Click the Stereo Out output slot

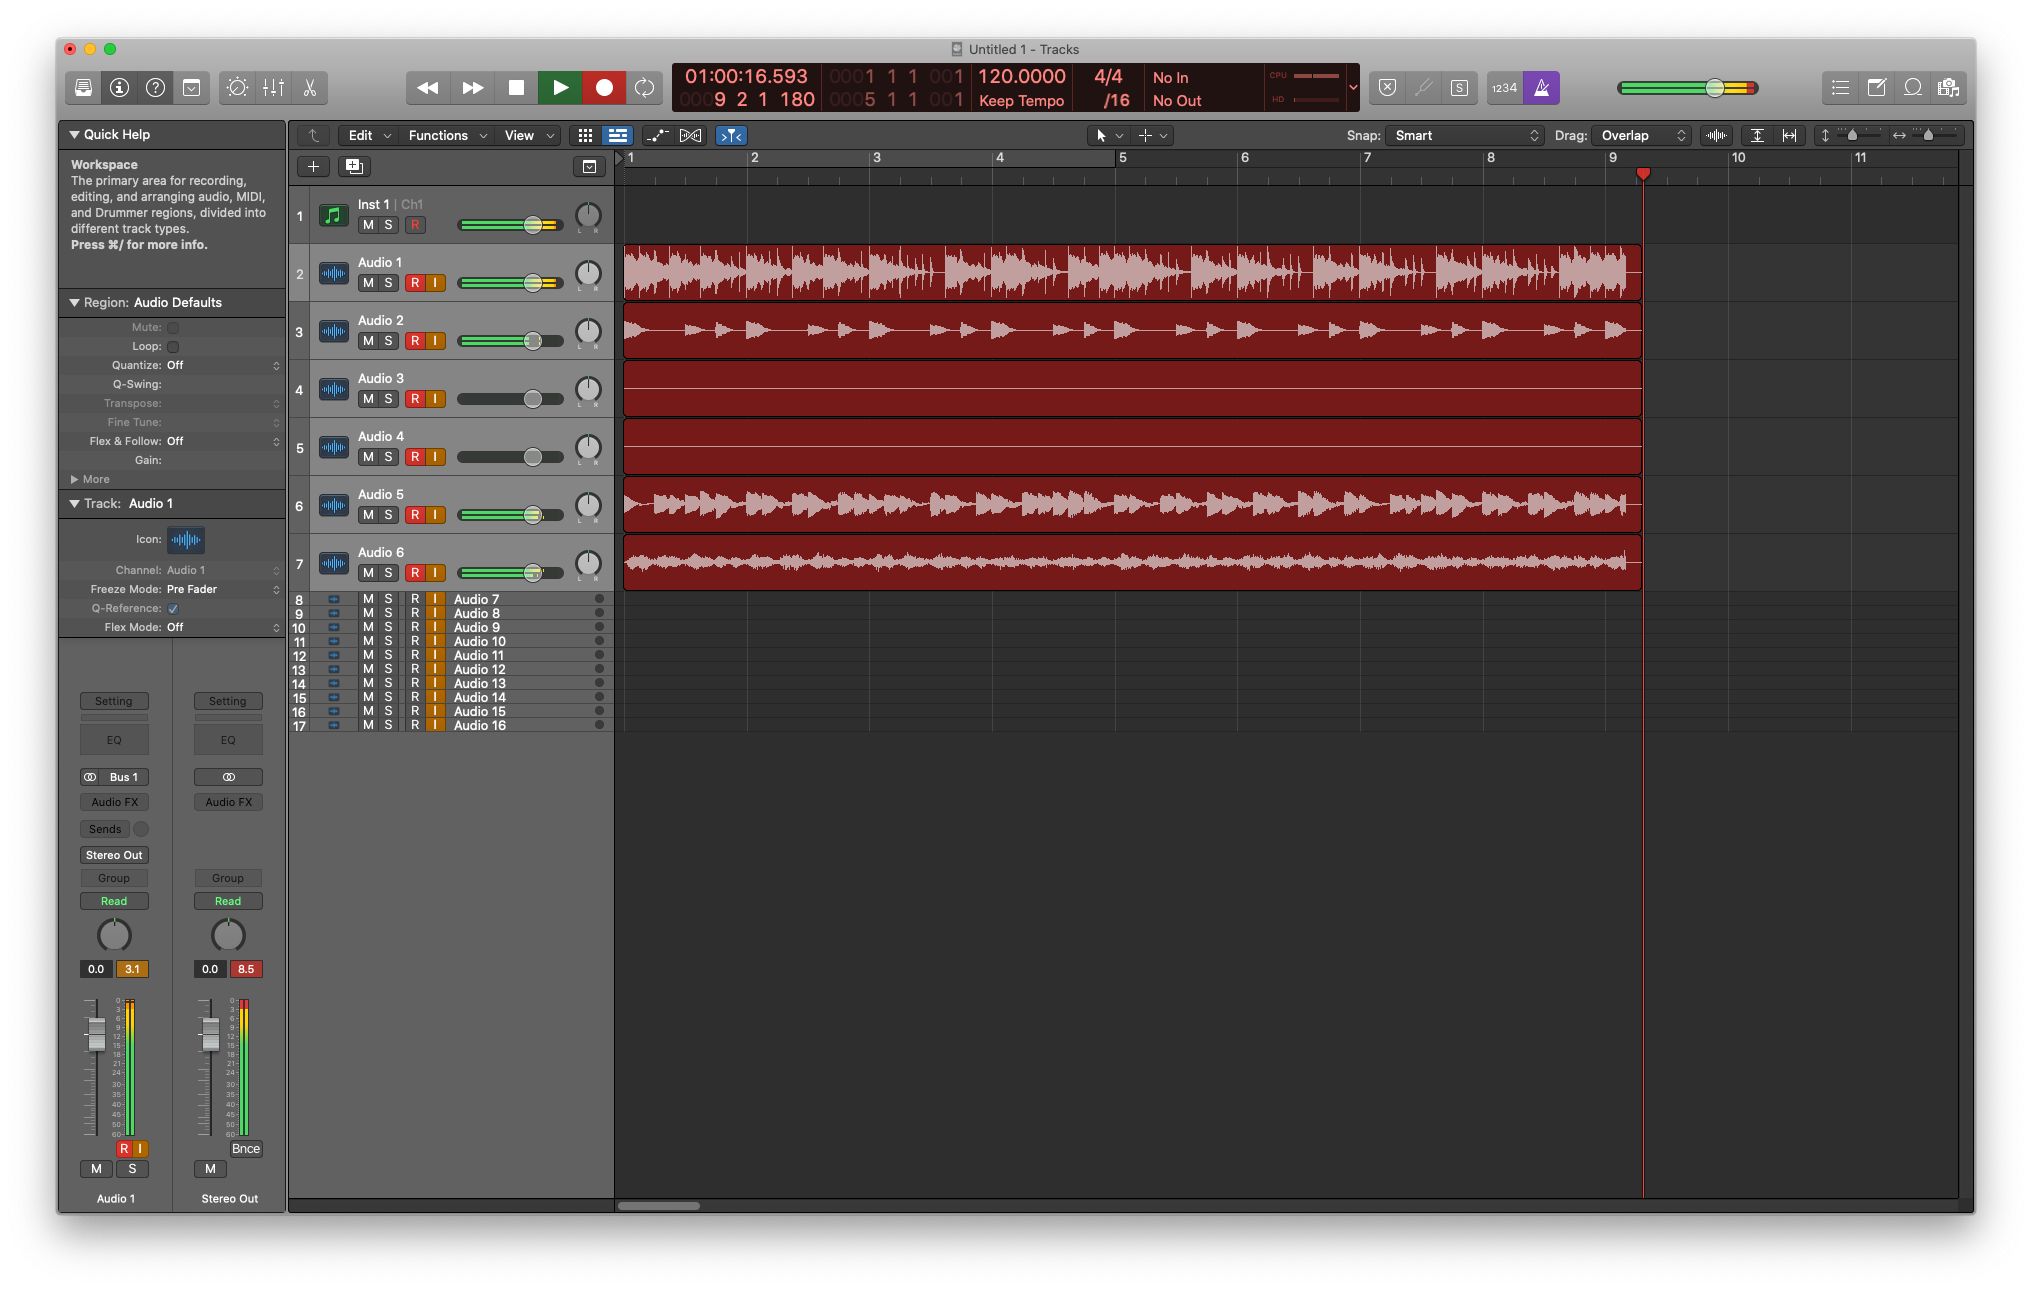coord(114,855)
